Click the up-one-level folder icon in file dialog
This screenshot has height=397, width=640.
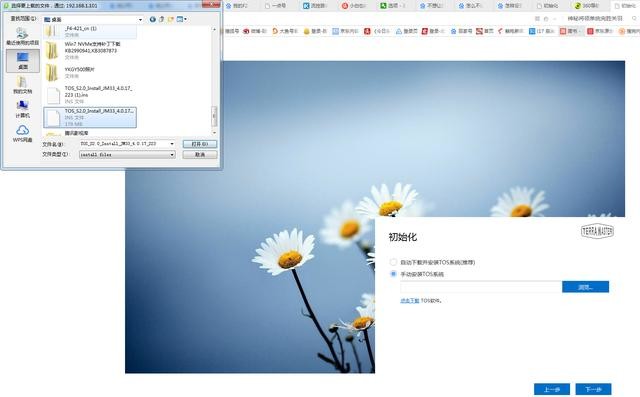[162, 19]
